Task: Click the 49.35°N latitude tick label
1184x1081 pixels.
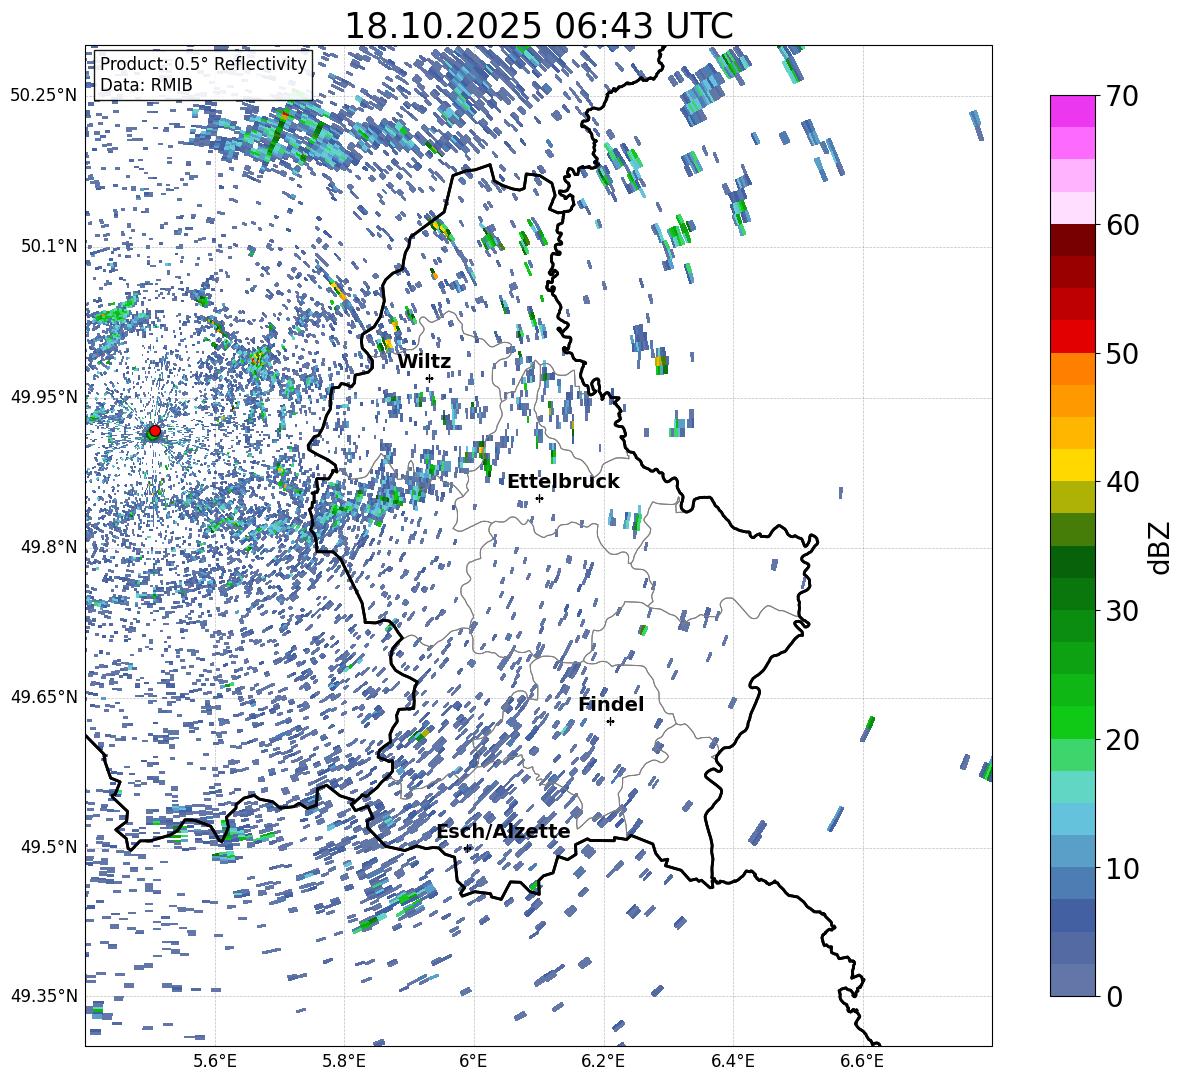Action: click(x=43, y=997)
